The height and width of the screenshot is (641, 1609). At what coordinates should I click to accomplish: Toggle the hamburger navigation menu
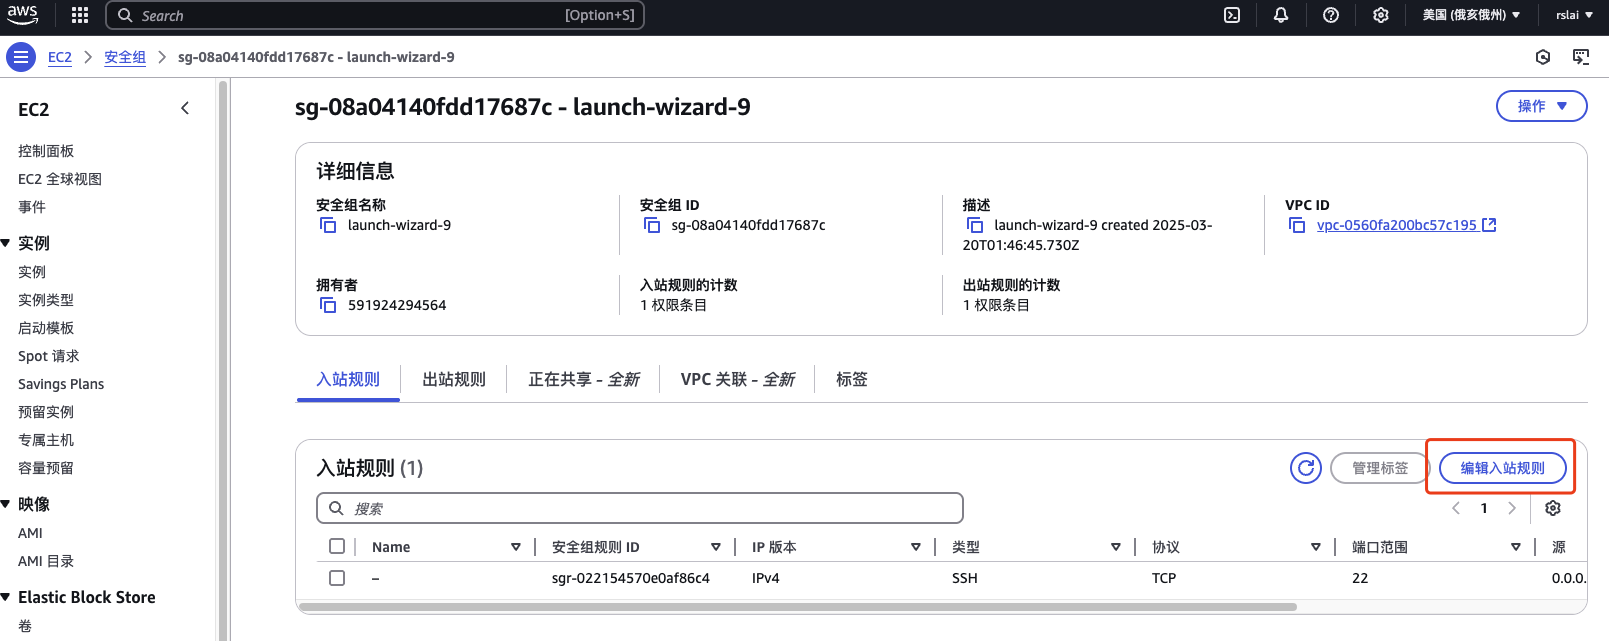21,57
